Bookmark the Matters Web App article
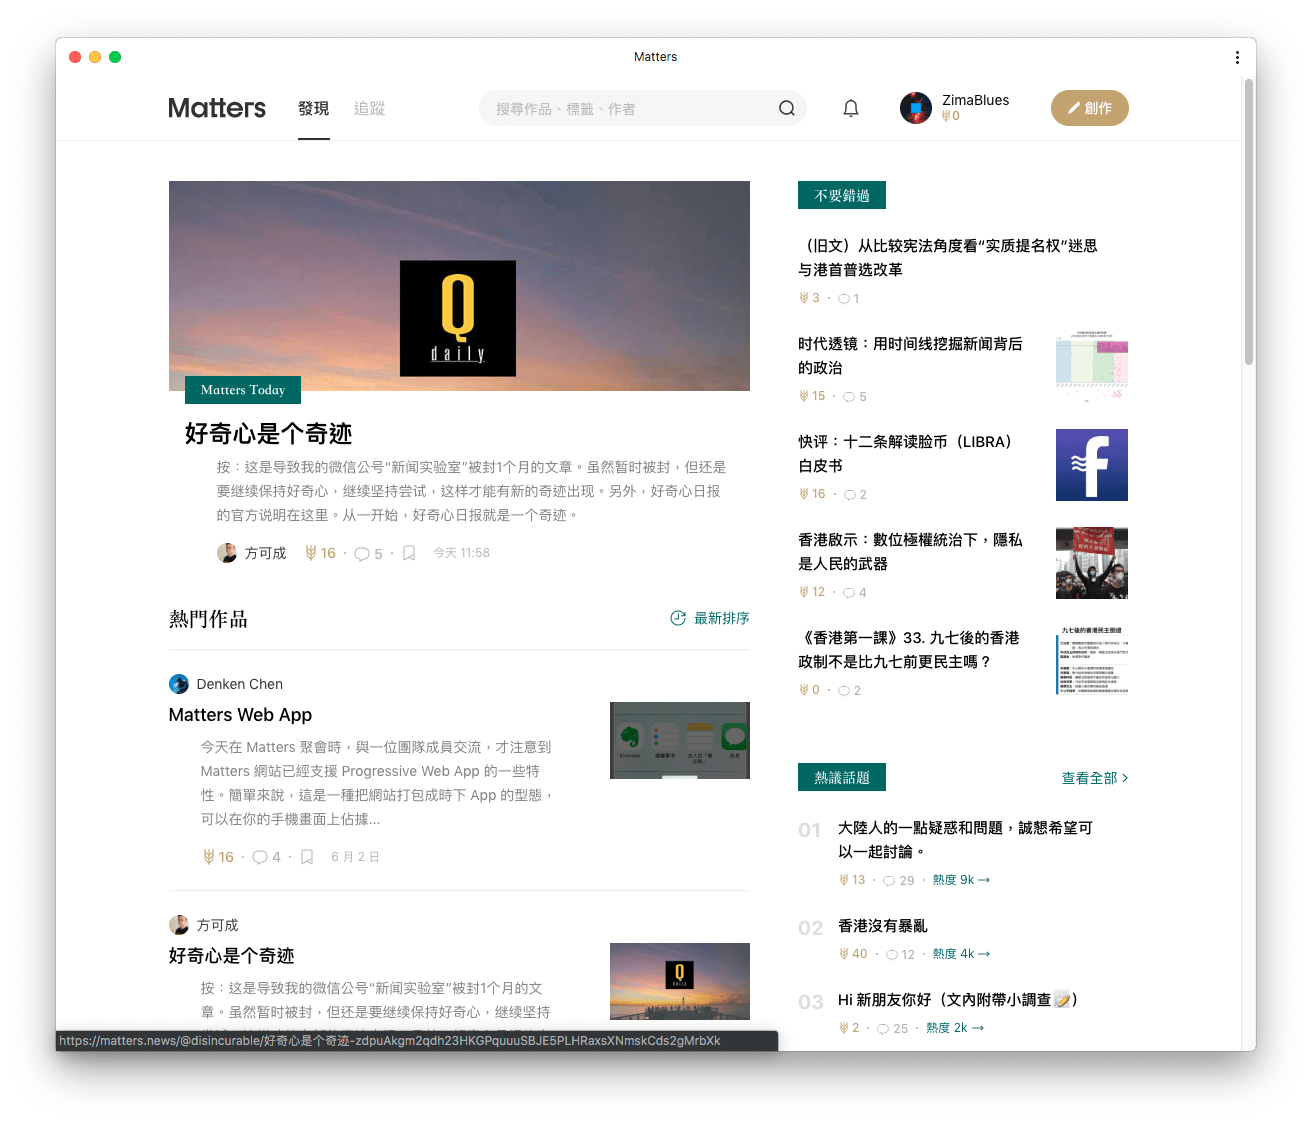The height and width of the screenshot is (1125, 1312). click(x=307, y=857)
